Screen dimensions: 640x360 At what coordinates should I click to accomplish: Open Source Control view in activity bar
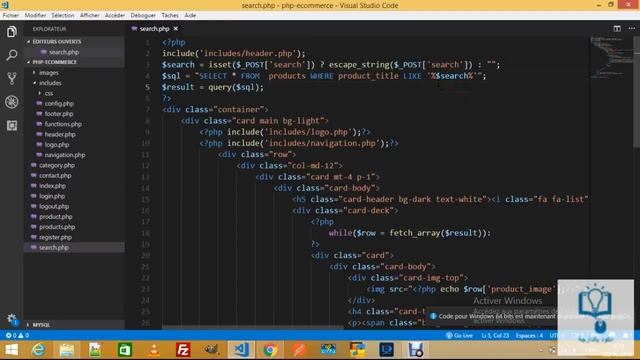pyautogui.click(x=11, y=78)
